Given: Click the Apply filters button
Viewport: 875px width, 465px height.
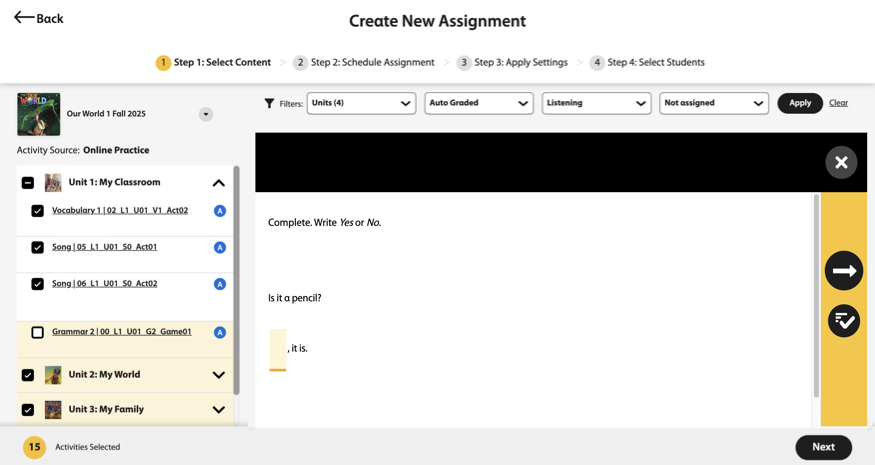Looking at the screenshot, I should 800,103.
